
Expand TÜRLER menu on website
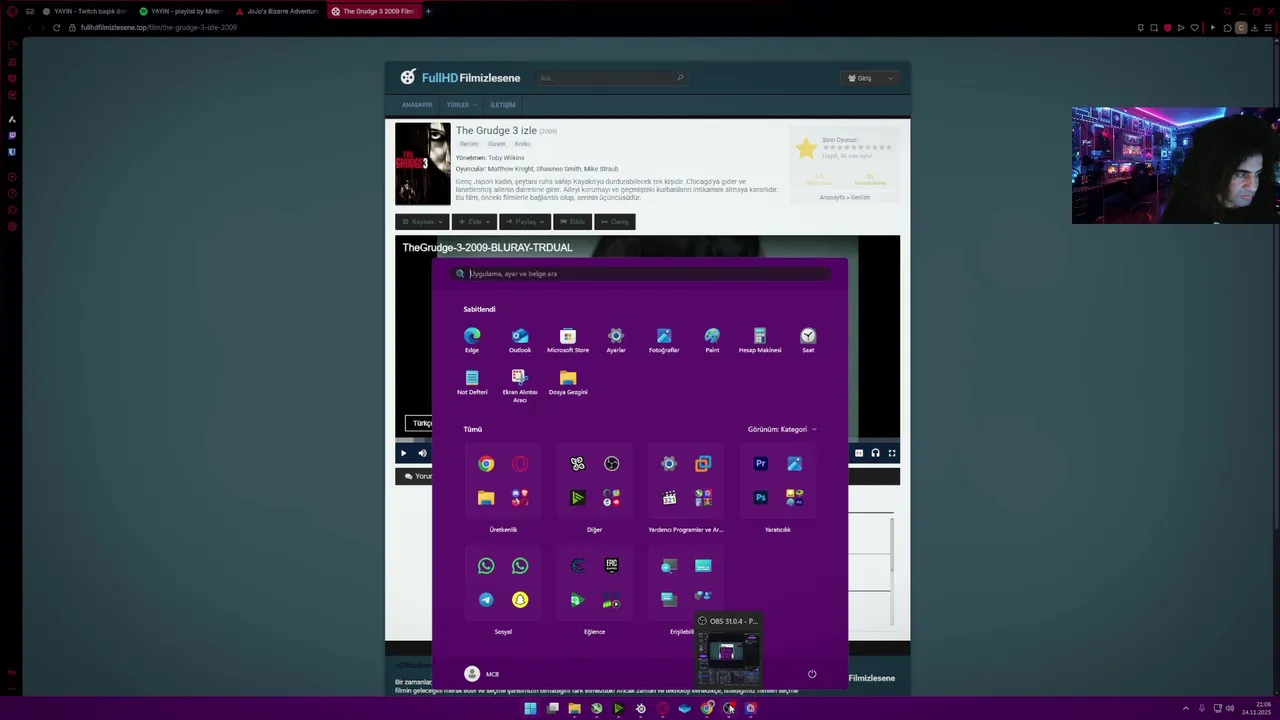pyautogui.click(x=461, y=105)
